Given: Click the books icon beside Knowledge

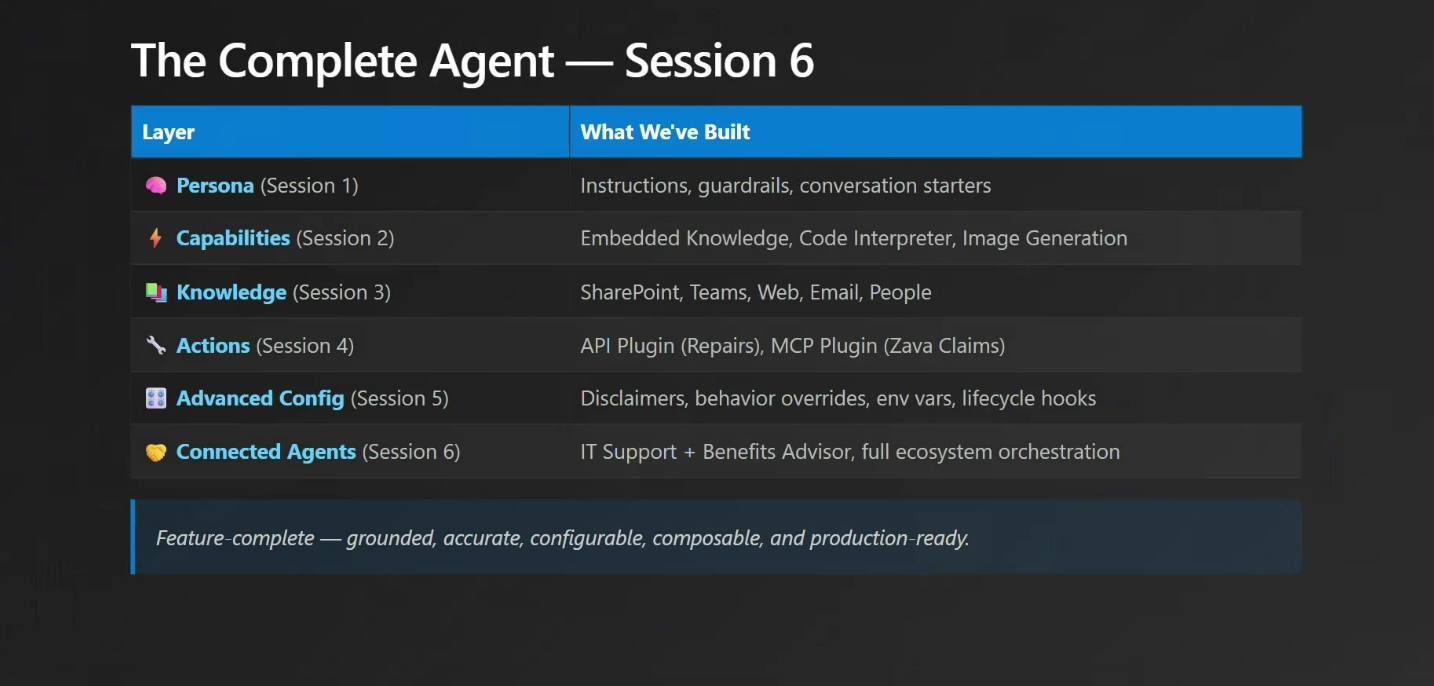Looking at the screenshot, I should coord(155,292).
